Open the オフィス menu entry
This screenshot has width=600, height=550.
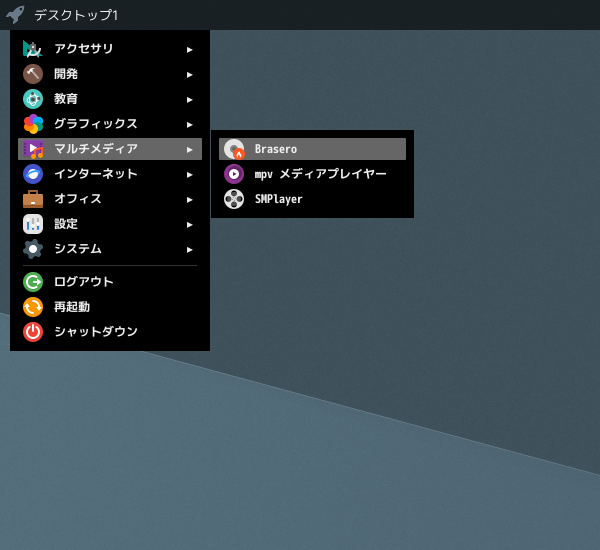110,199
